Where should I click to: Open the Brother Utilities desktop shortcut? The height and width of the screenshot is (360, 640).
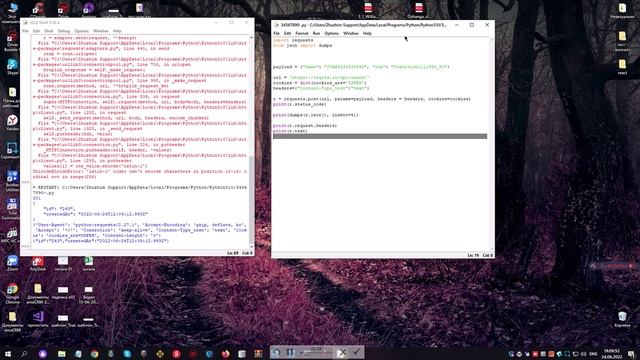[x=12, y=180]
